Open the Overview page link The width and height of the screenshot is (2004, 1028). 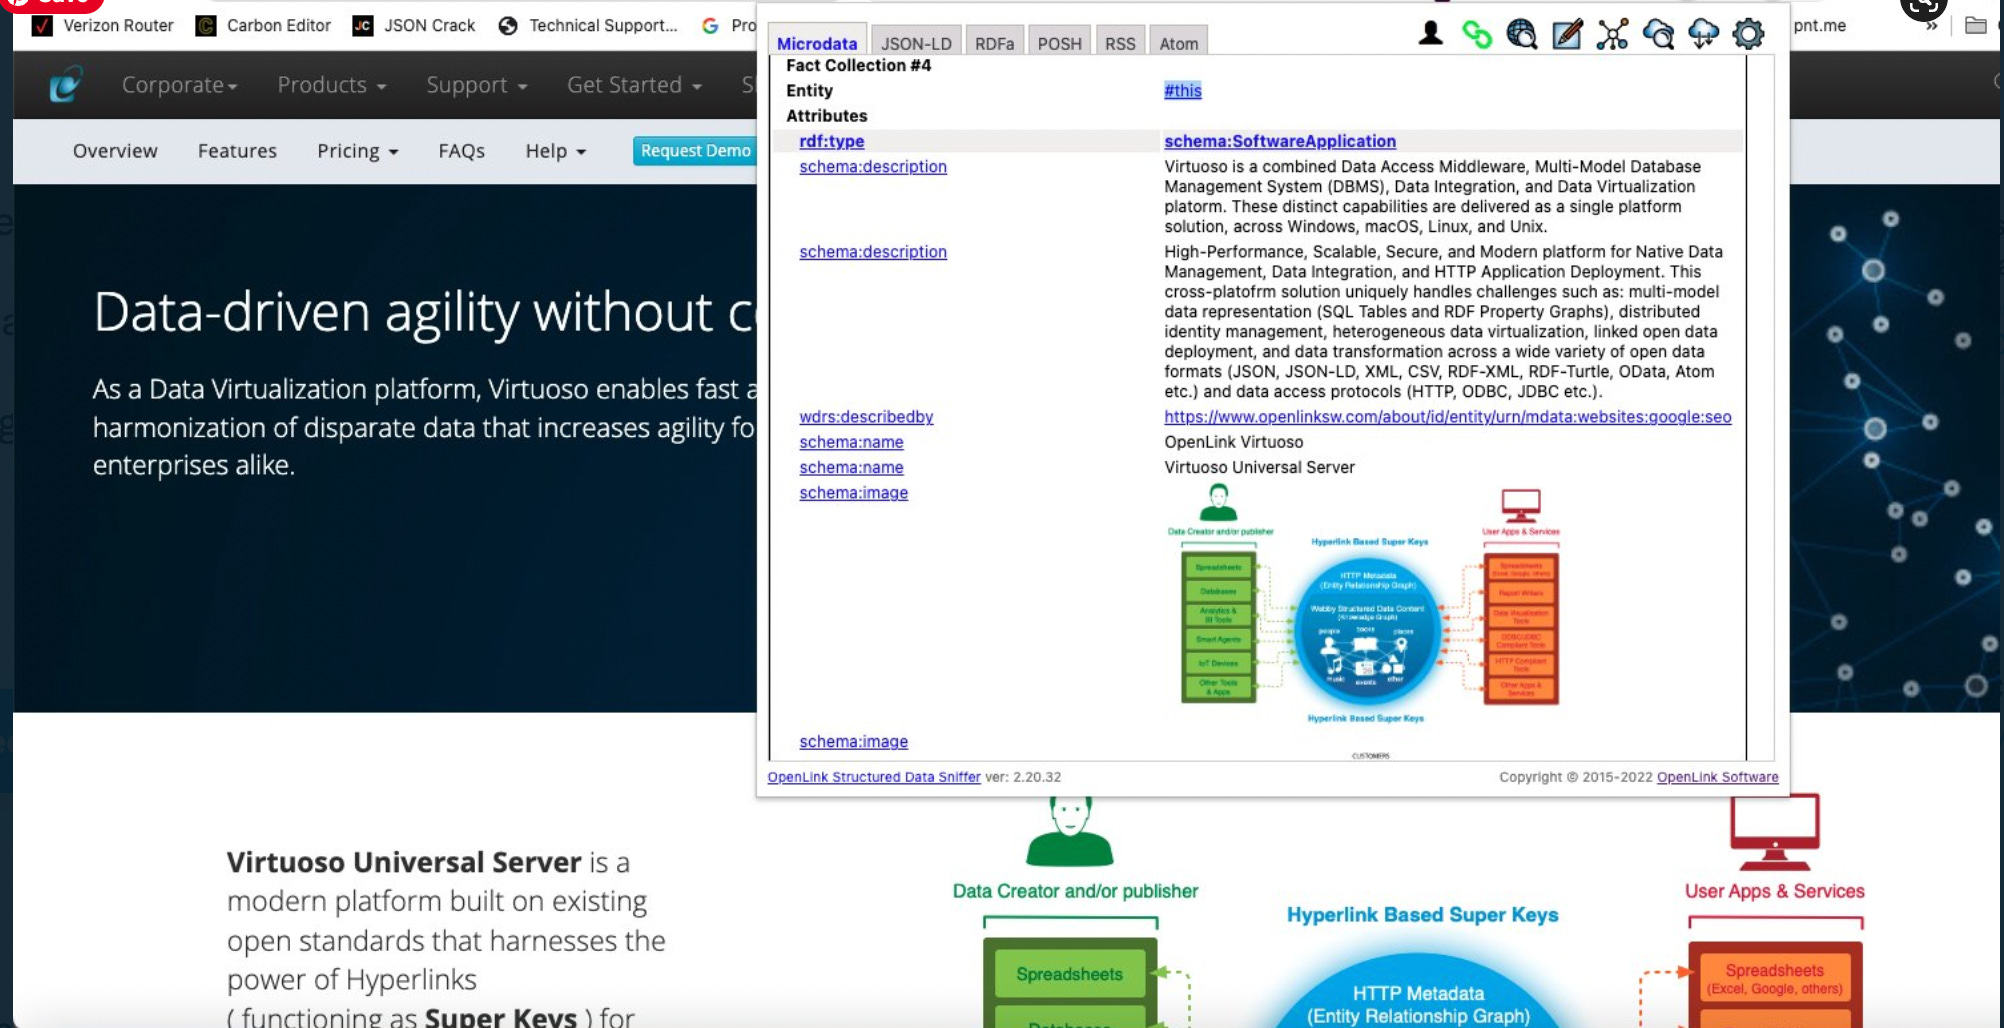(115, 151)
